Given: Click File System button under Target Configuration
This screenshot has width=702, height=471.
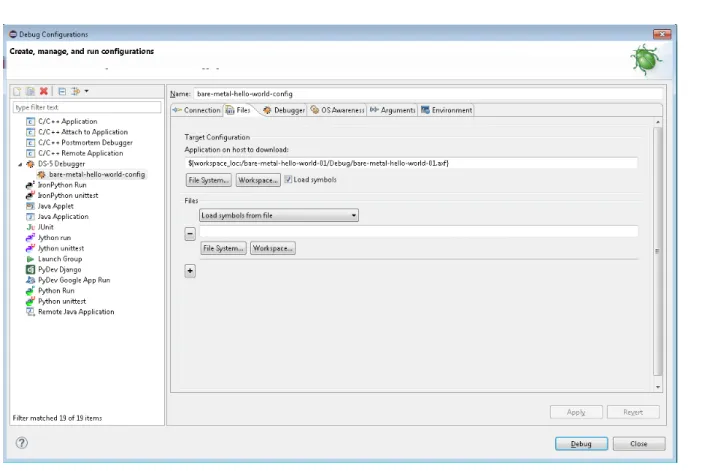Looking at the screenshot, I should click(x=209, y=180).
